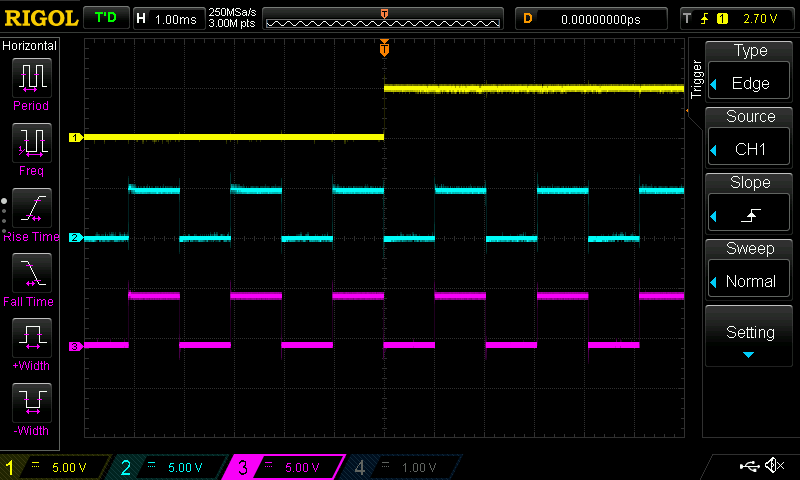Click the rising edge slope symbol
The height and width of the screenshot is (480, 800).
[x=751, y=215]
